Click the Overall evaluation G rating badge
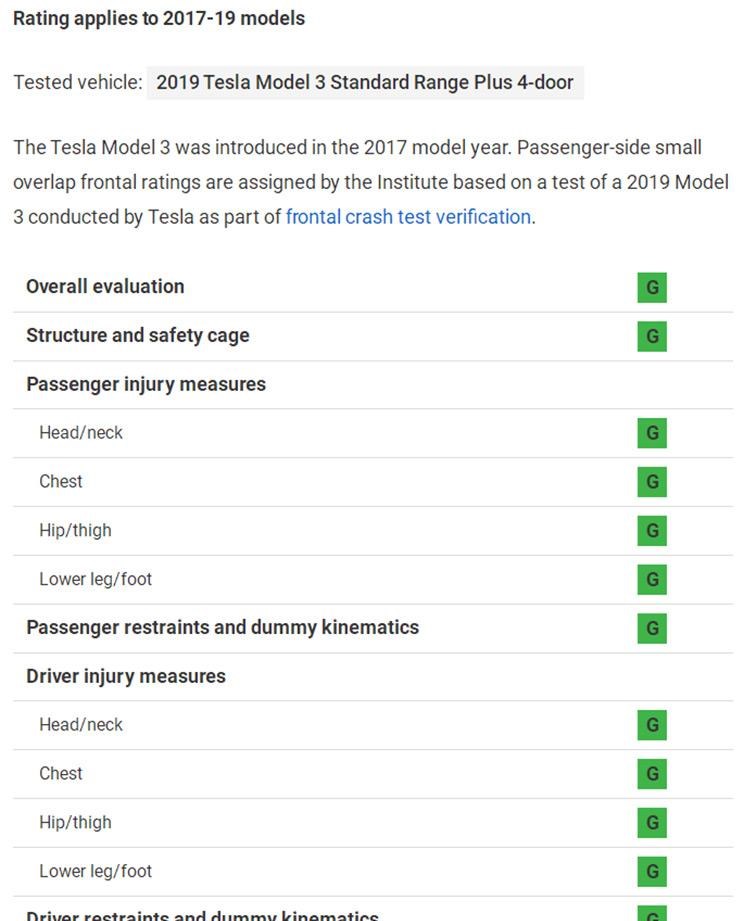This screenshot has height=921, width=744. [x=652, y=287]
